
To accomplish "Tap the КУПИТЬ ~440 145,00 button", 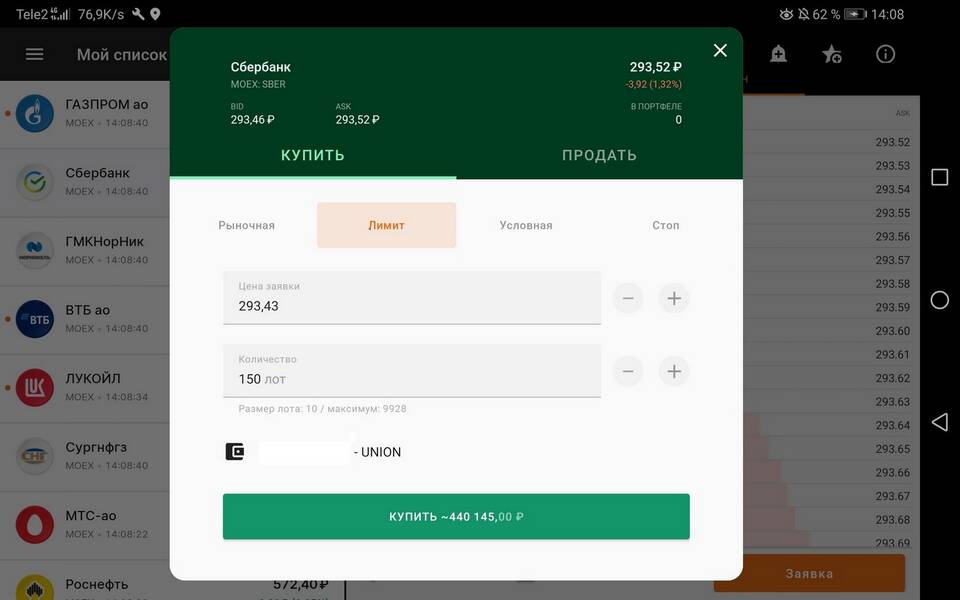I will pos(456,517).
